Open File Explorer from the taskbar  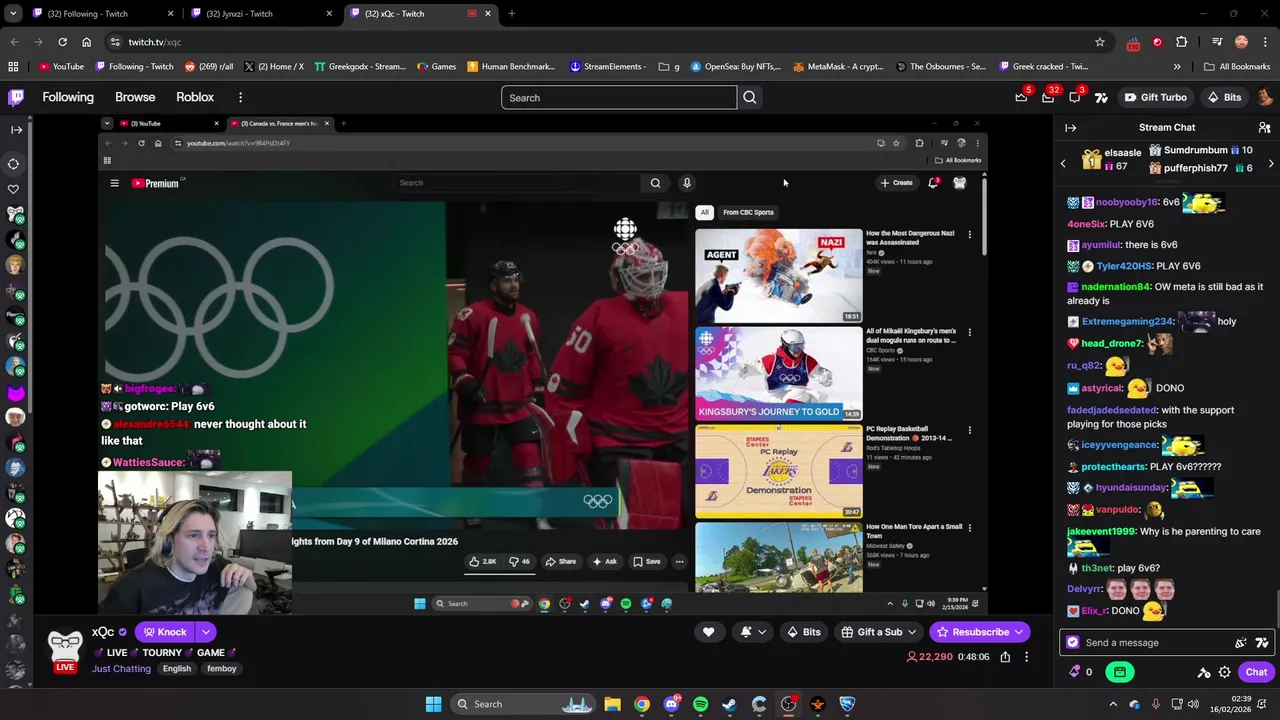[612, 704]
